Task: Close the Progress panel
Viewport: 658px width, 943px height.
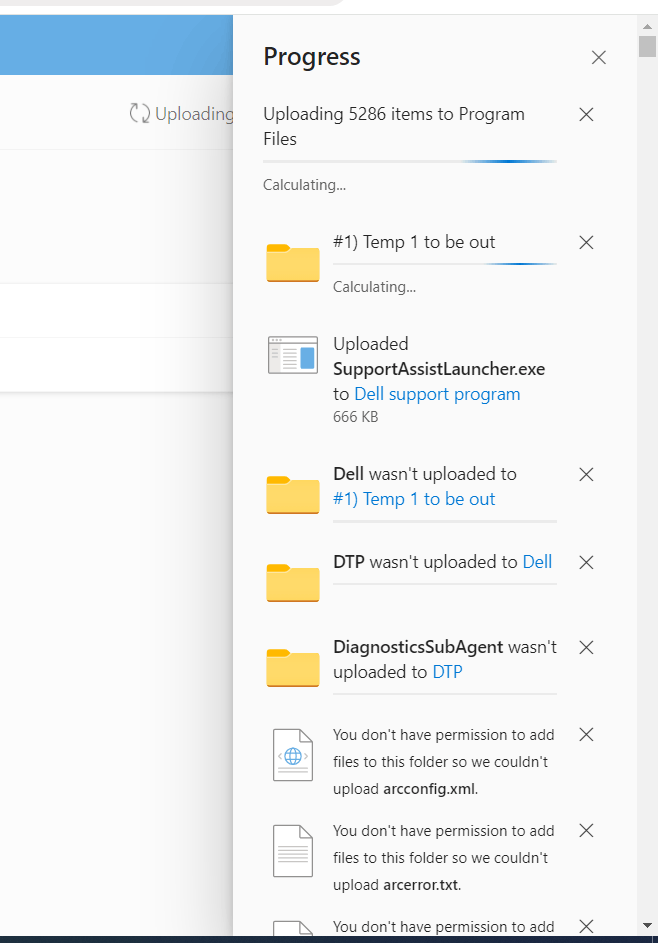Action: tap(598, 58)
